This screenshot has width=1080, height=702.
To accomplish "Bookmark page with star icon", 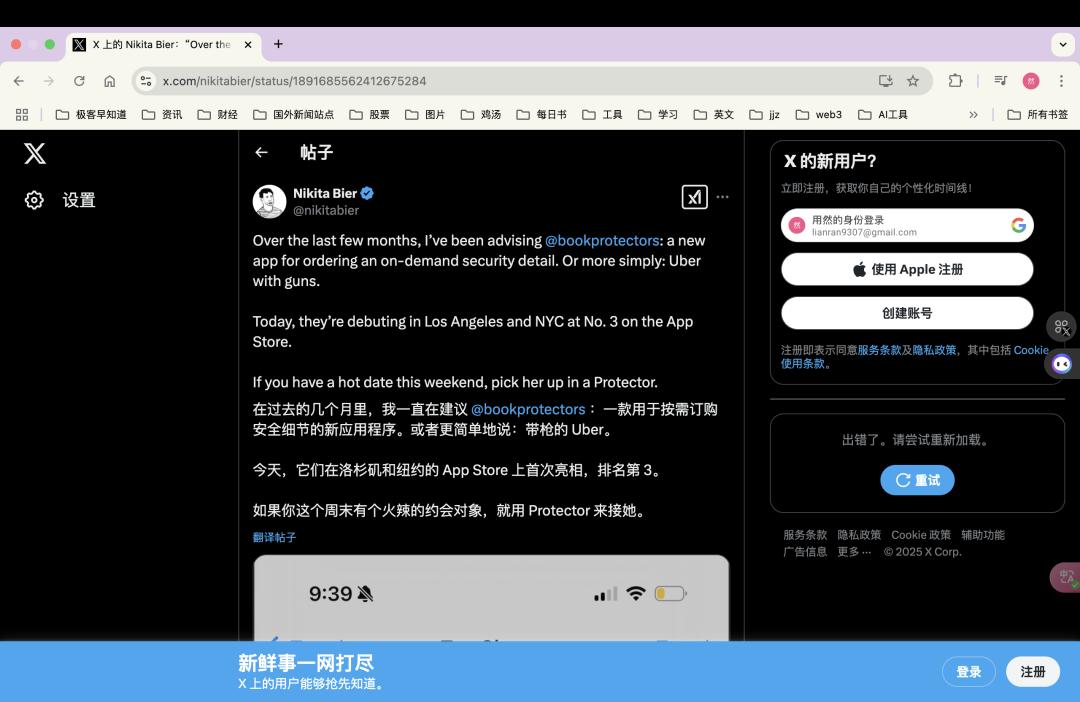I will pos(913,81).
